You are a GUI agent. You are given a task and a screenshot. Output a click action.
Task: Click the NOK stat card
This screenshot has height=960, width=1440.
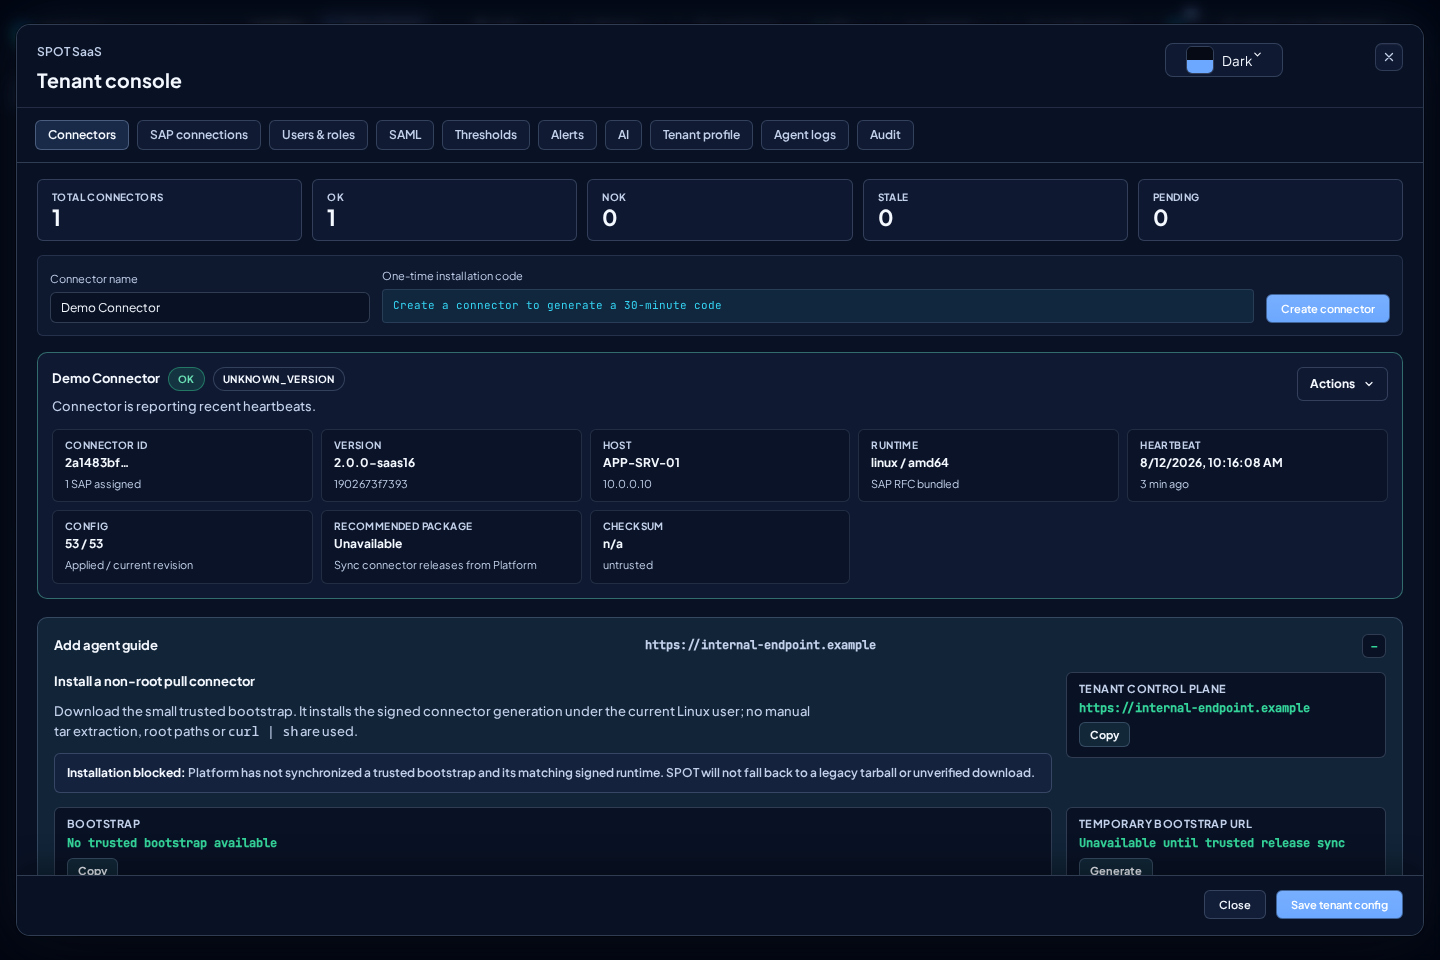point(720,210)
